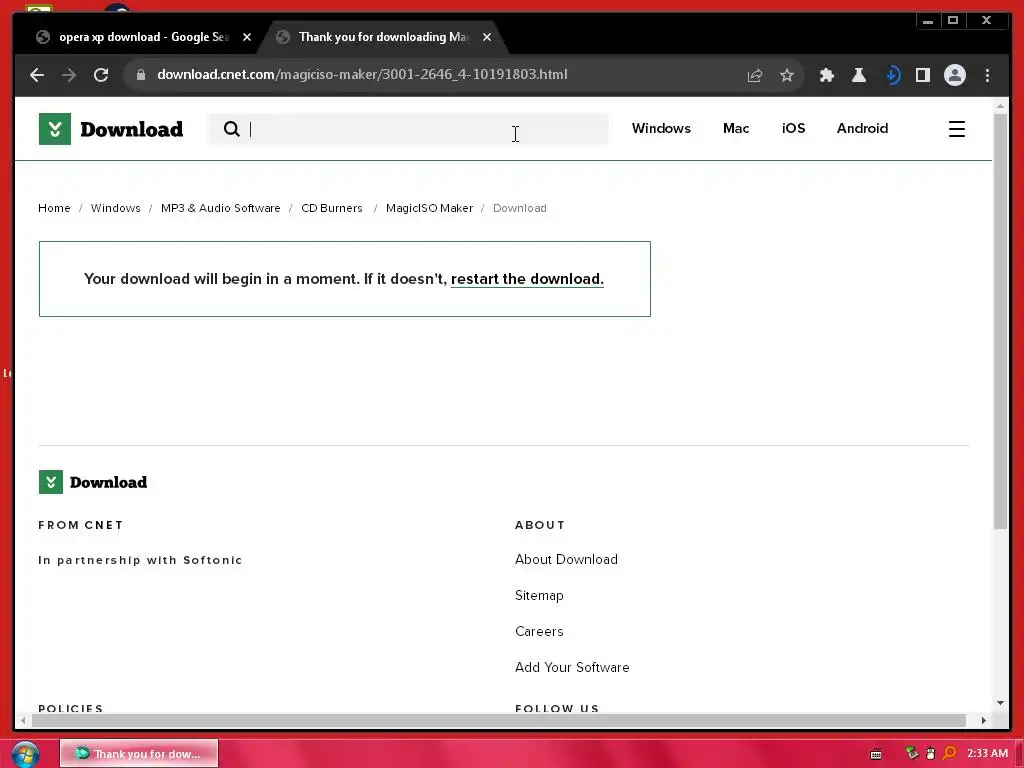Click 'restart the download' link

[x=527, y=279]
